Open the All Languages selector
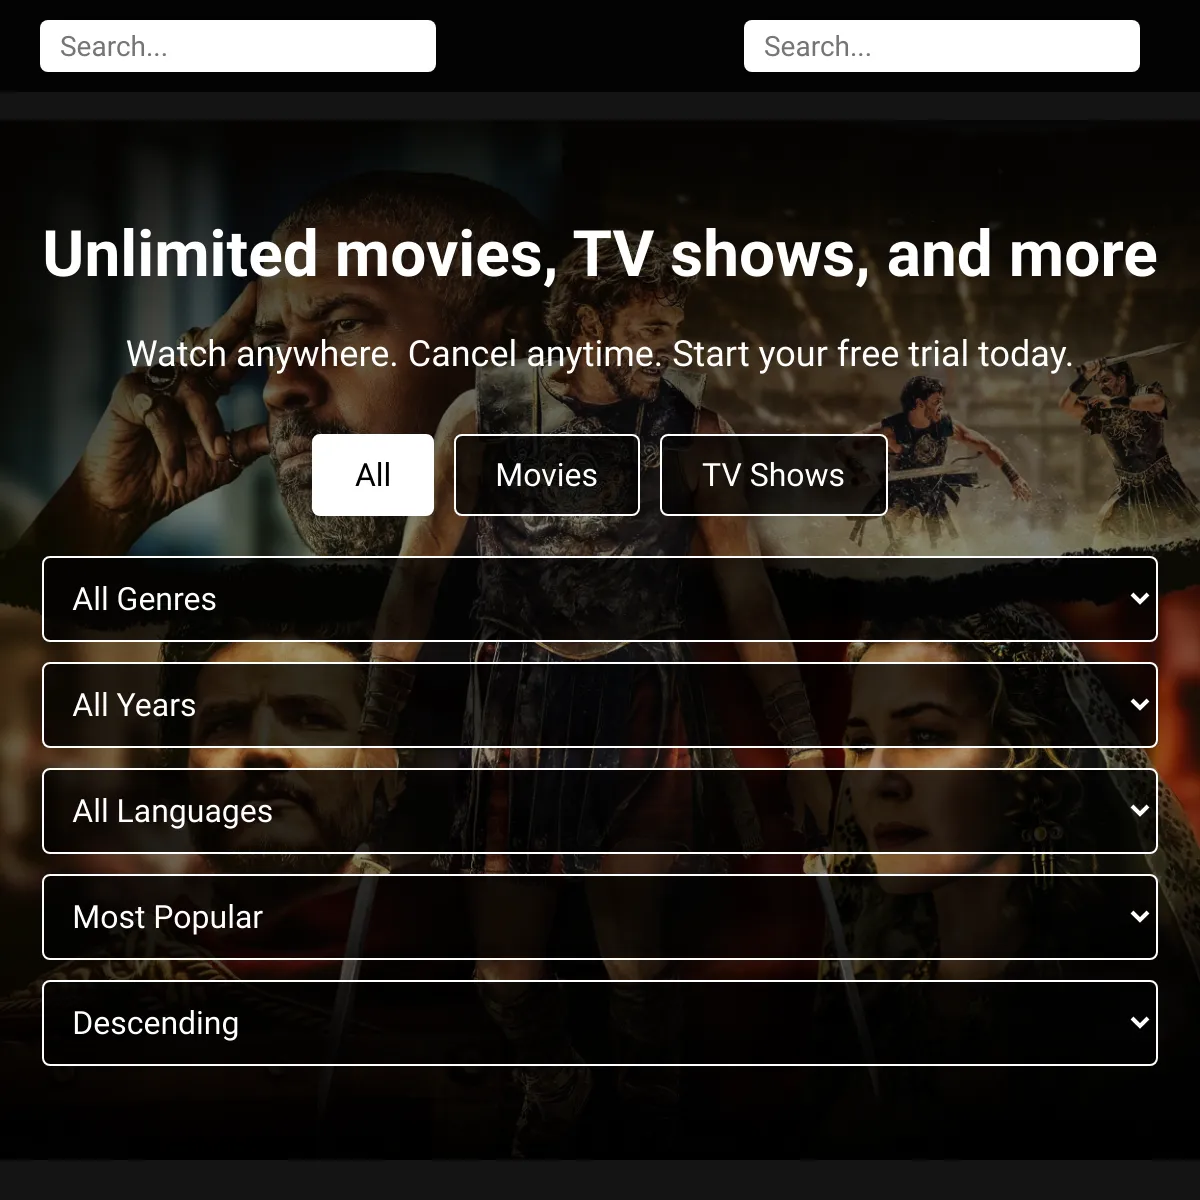 (x=600, y=811)
